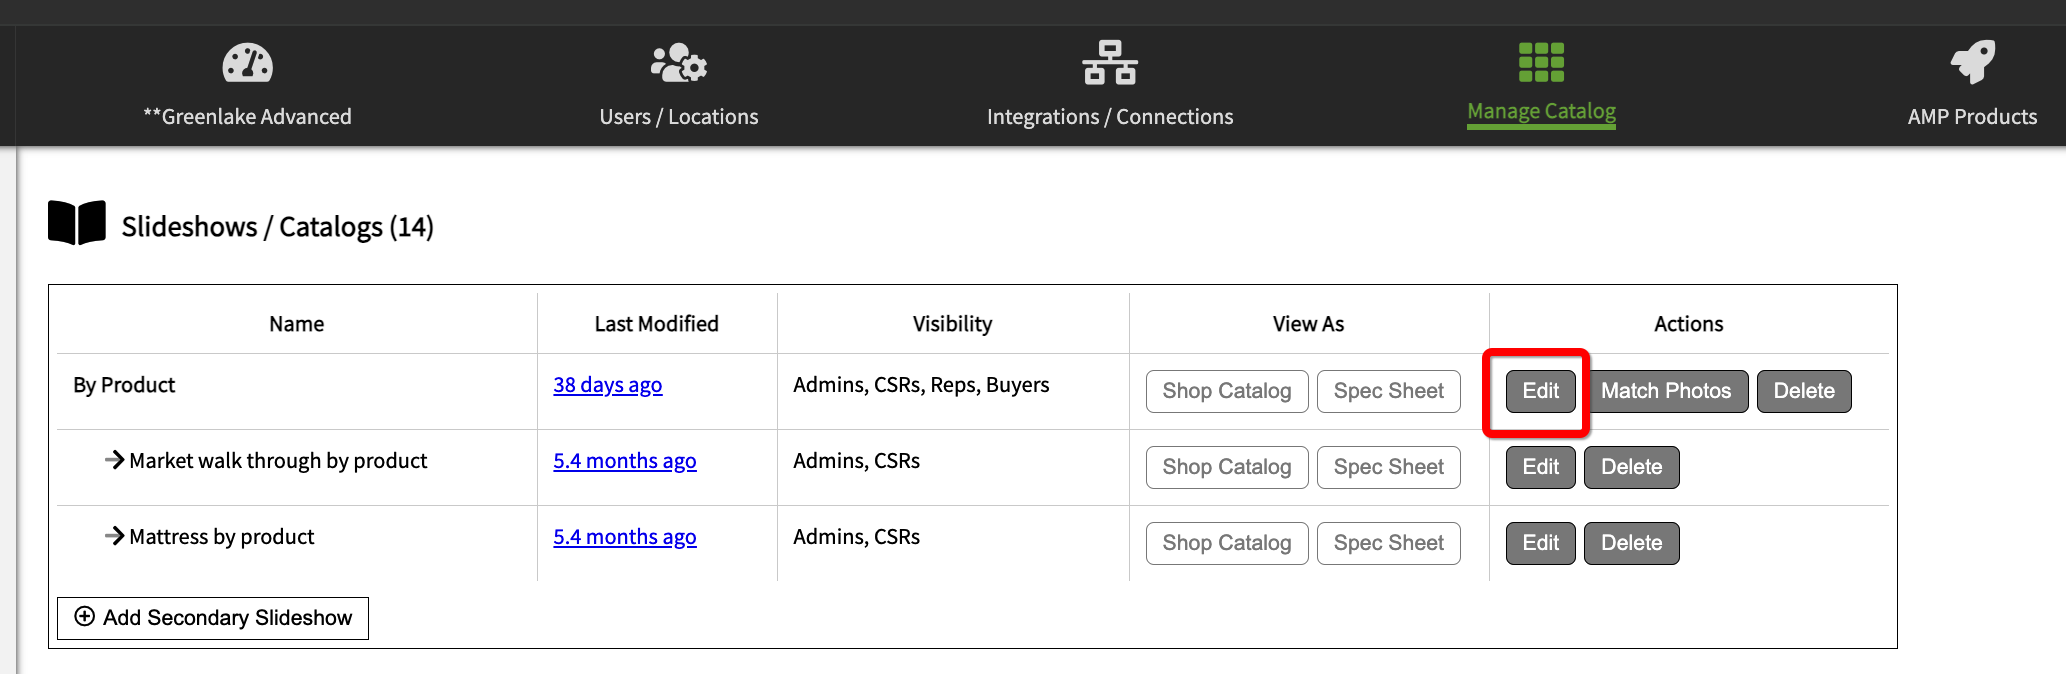View By Product as Shop Catalog
The width and height of the screenshot is (2066, 674).
(x=1226, y=391)
